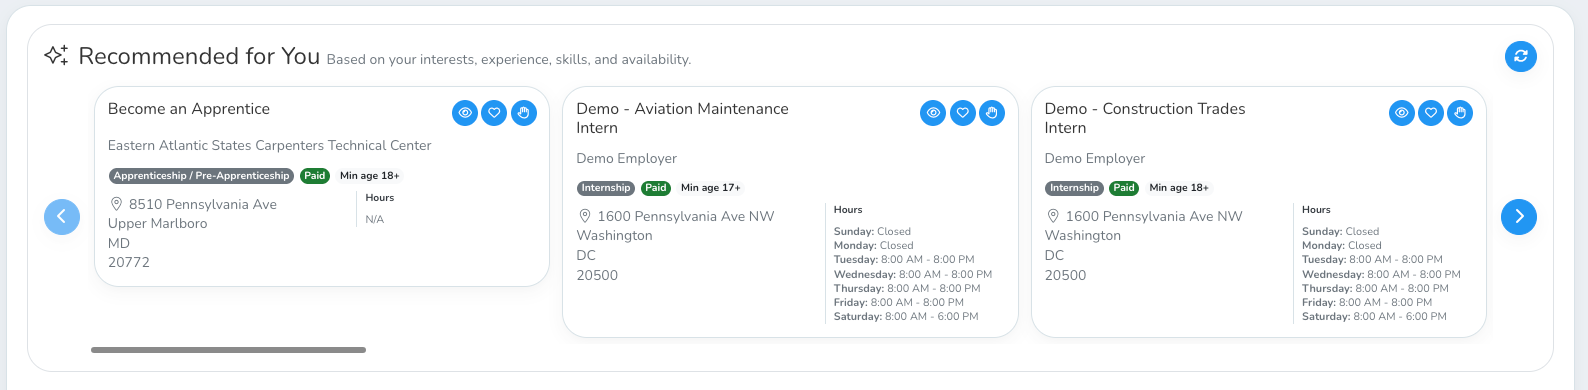1588x390 pixels.
Task: Favorite the Become an Apprentice card with heart icon
Action: point(494,113)
